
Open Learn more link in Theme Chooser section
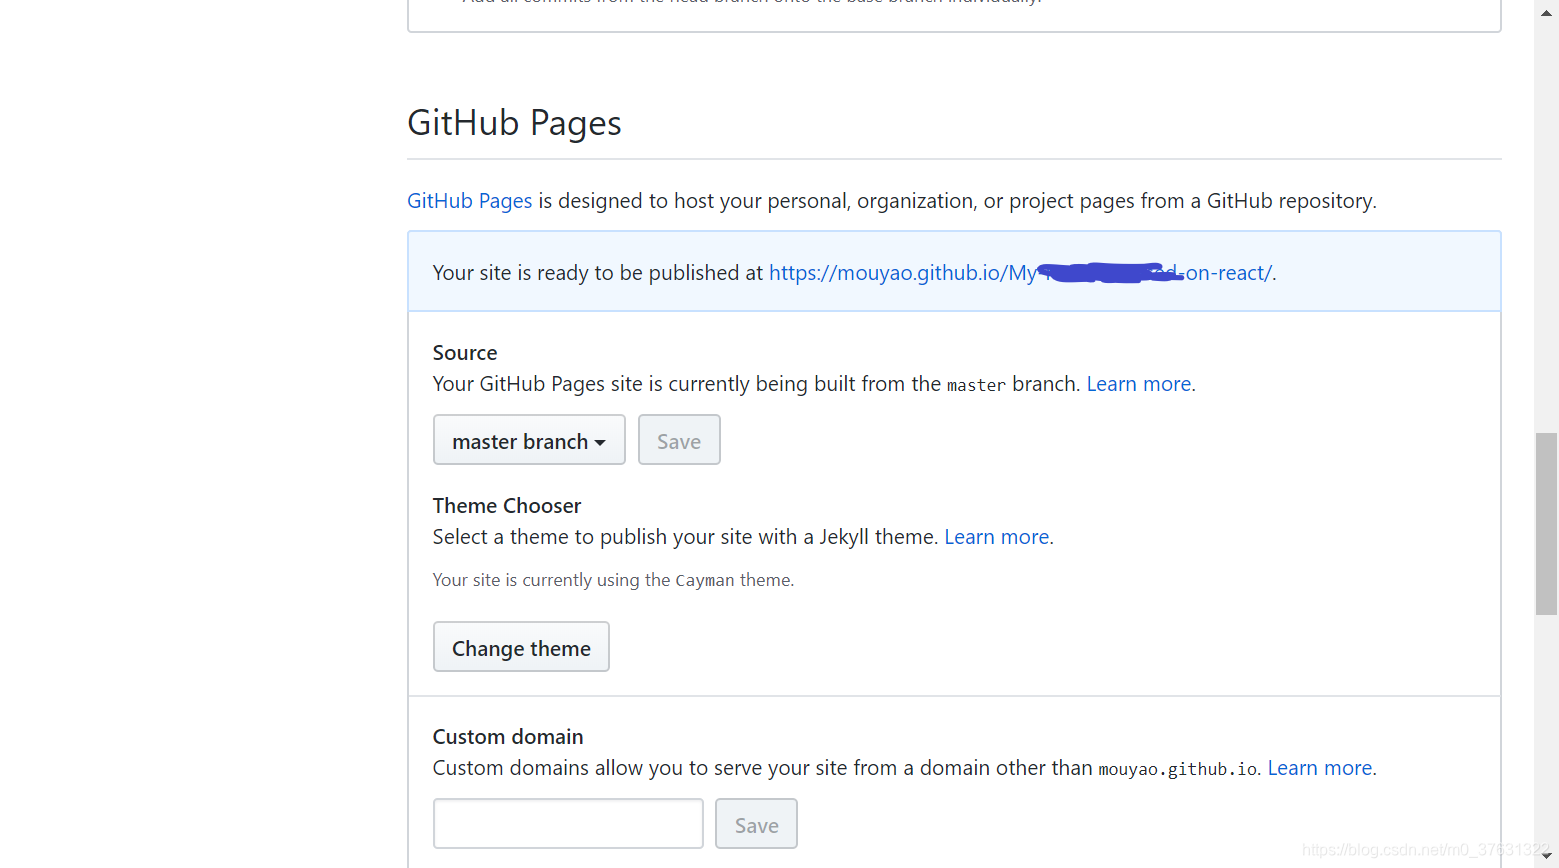997,537
